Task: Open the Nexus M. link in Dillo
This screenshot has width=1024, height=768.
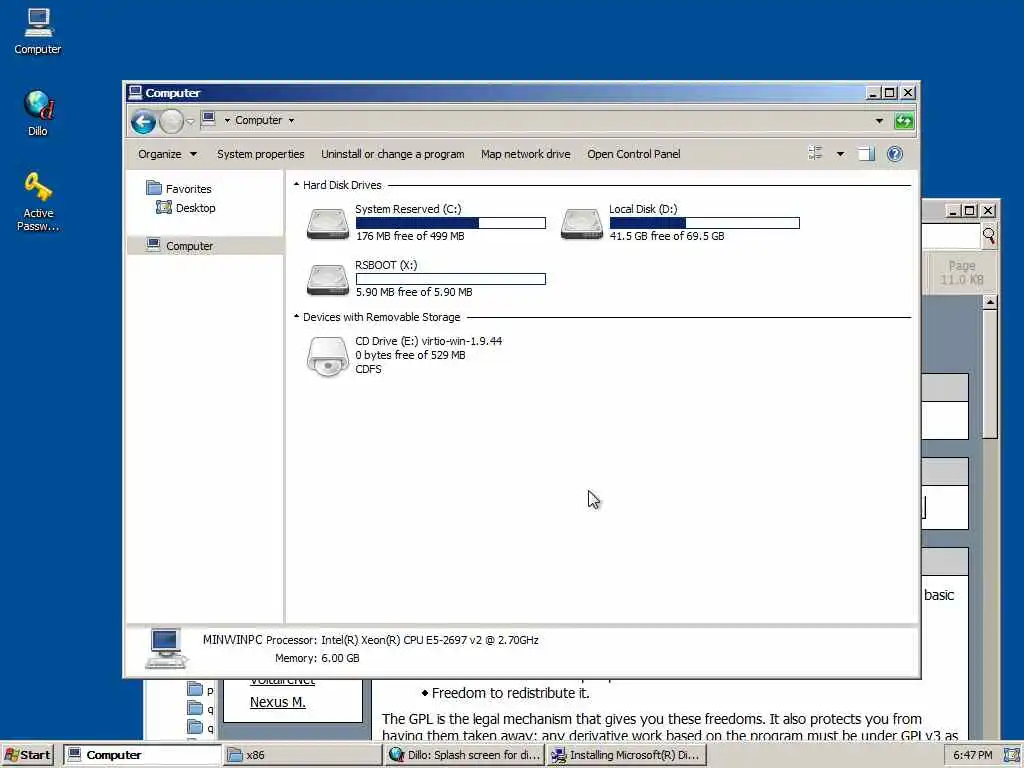Action: tap(278, 702)
